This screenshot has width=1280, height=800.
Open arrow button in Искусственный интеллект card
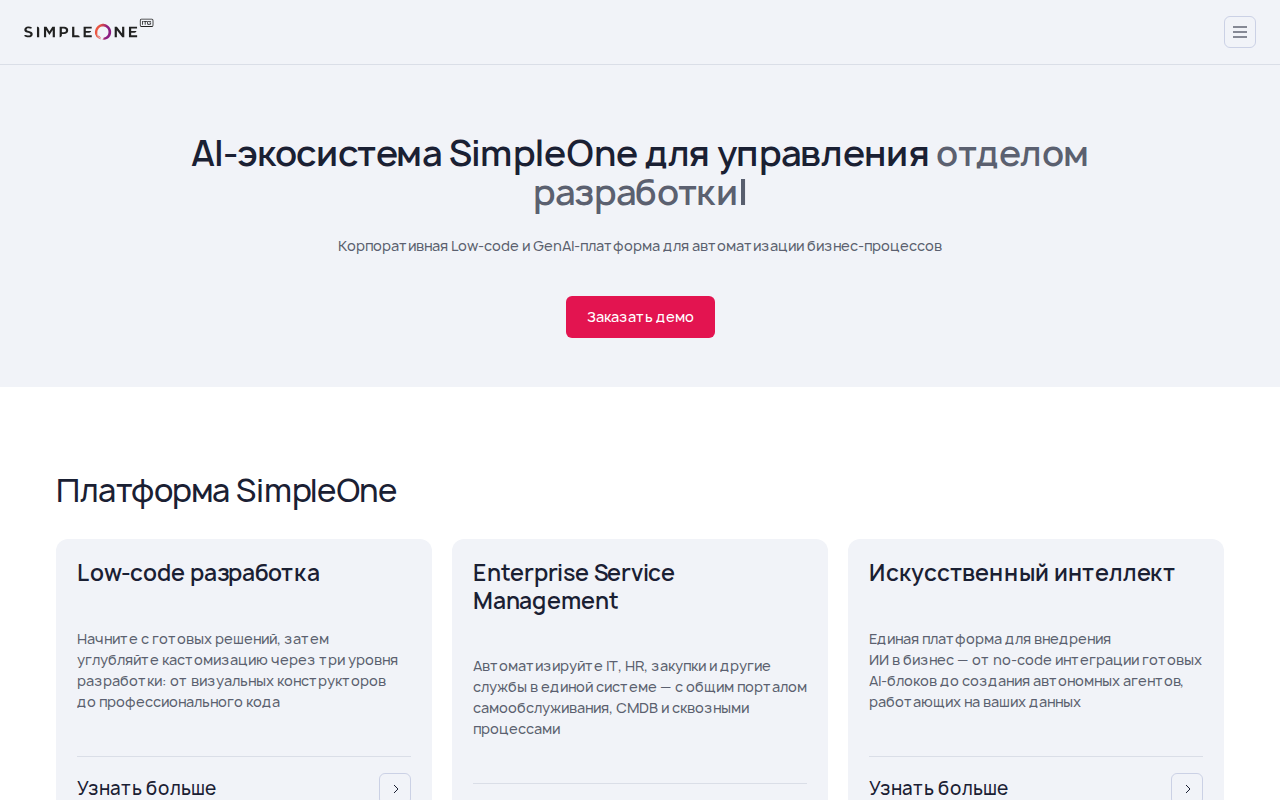coord(1187,788)
